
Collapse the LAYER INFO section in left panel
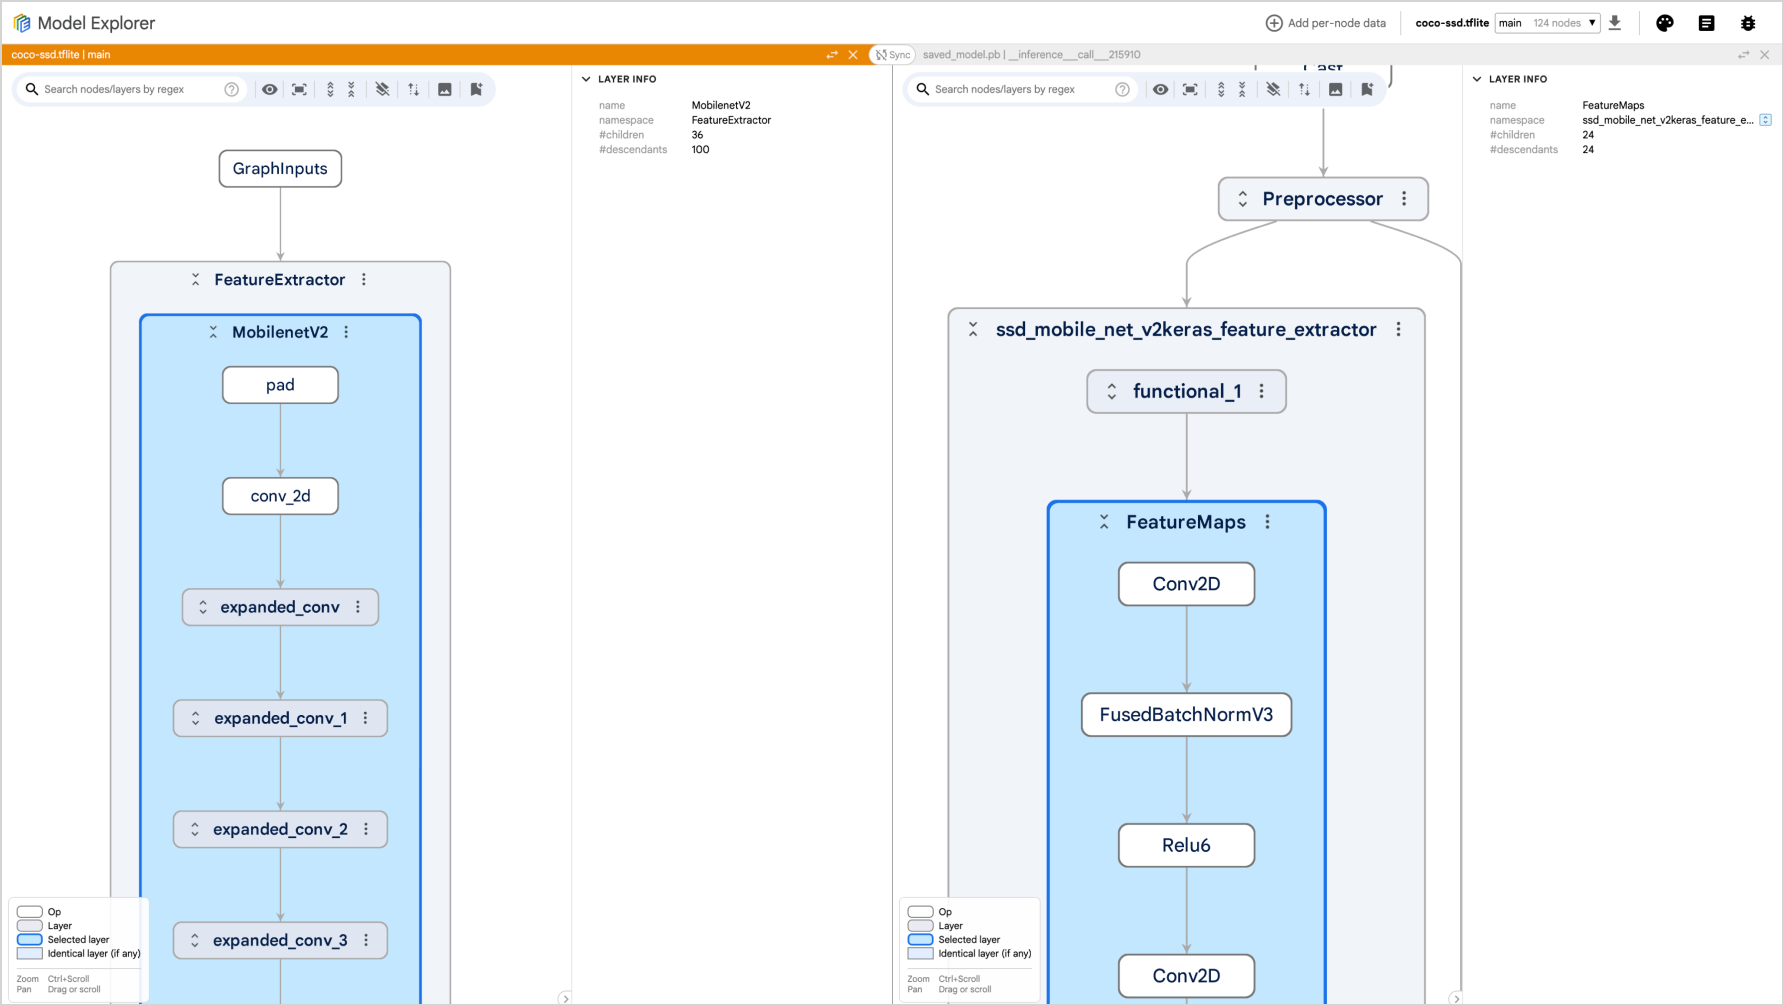pyautogui.click(x=585, y=78)
